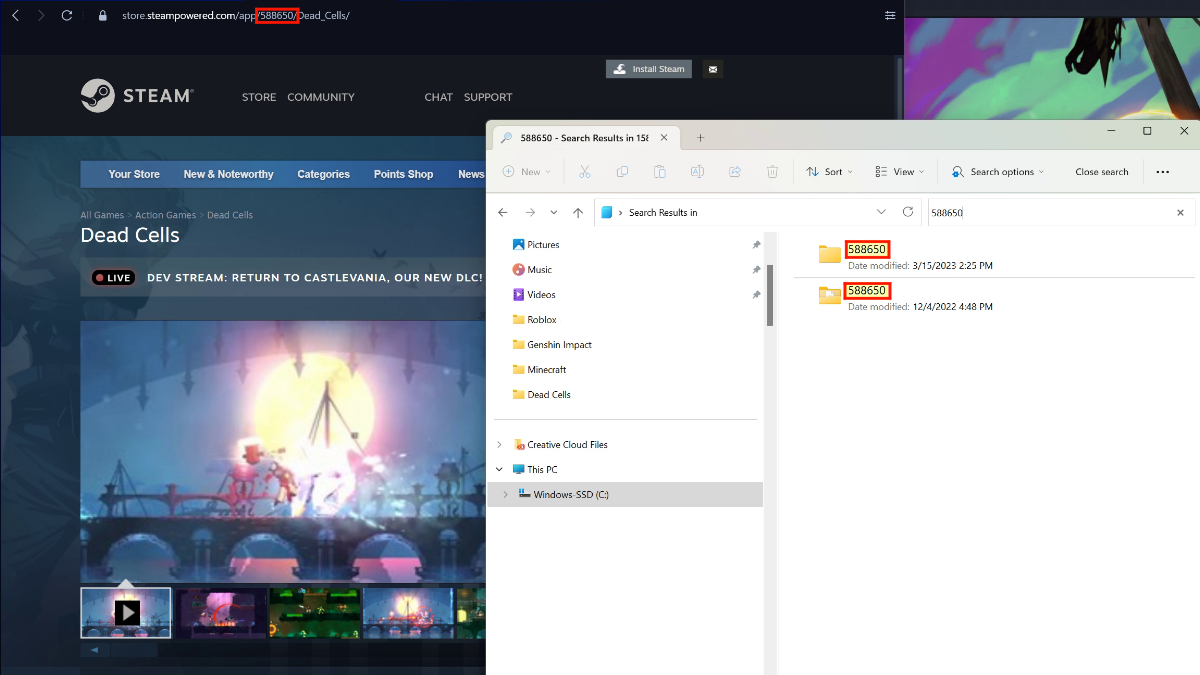The image size is (1200, 675).
Task: Click the Delete icon in the toolbar
Action: [771, 171]
